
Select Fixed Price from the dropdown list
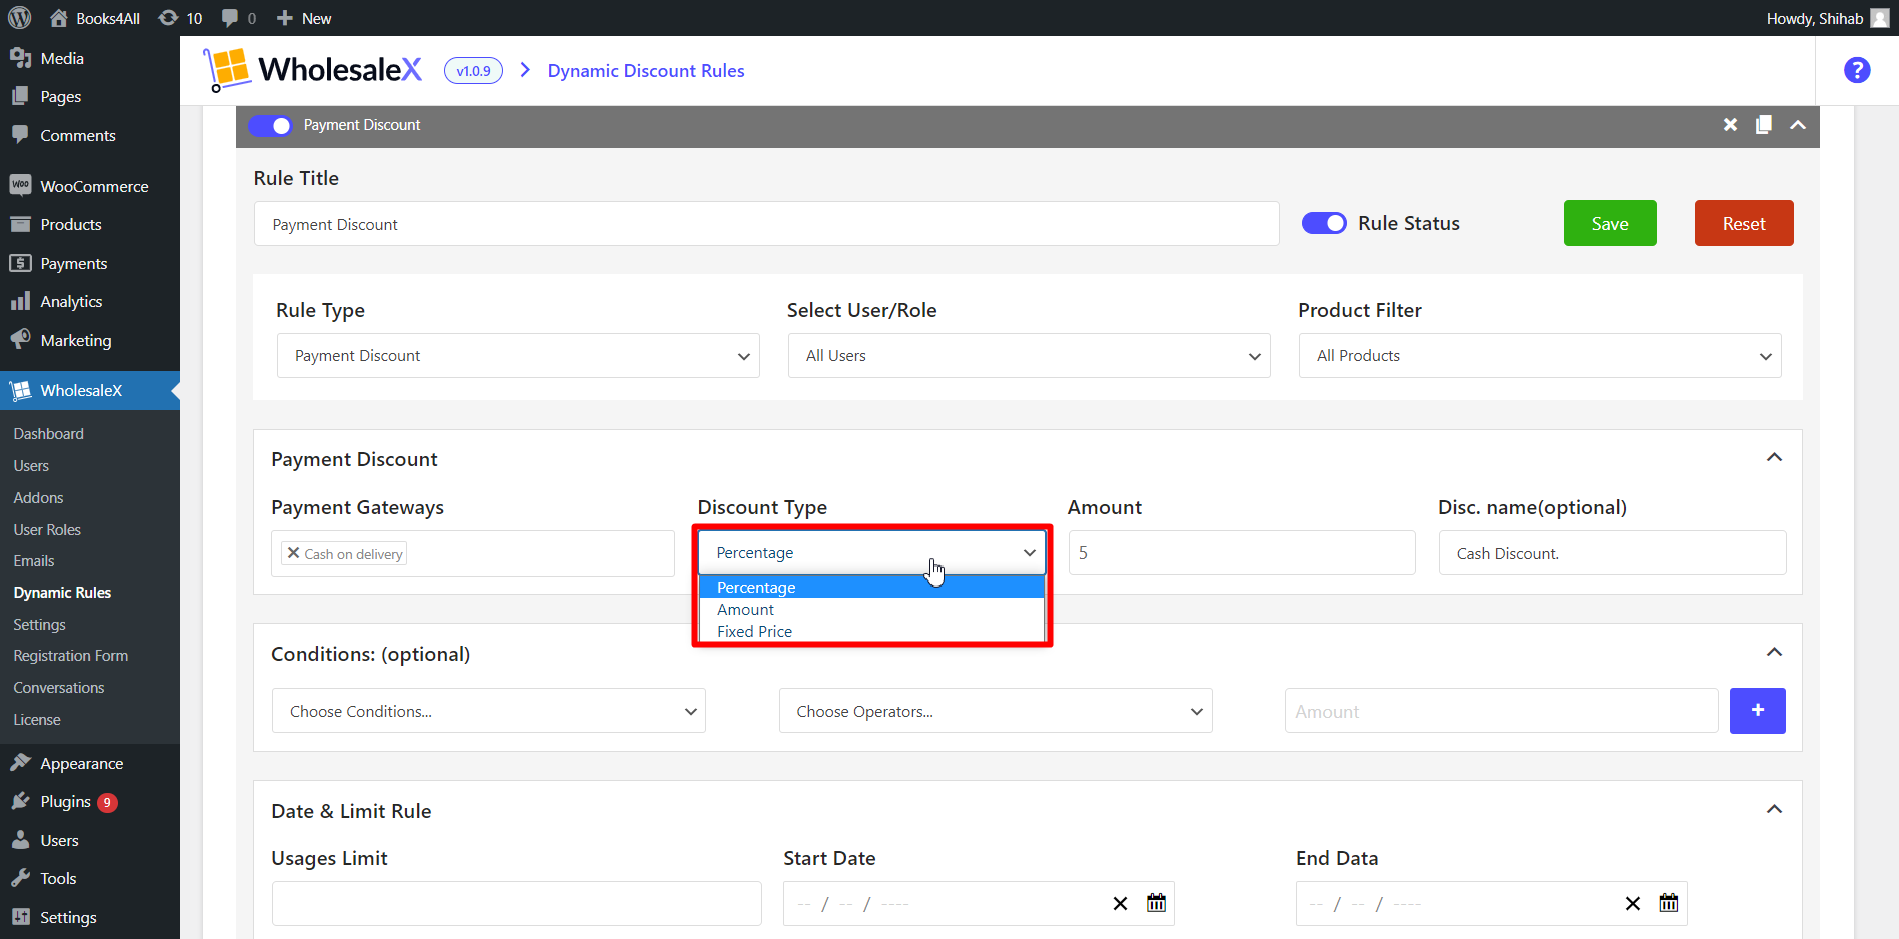pos(872,631)
